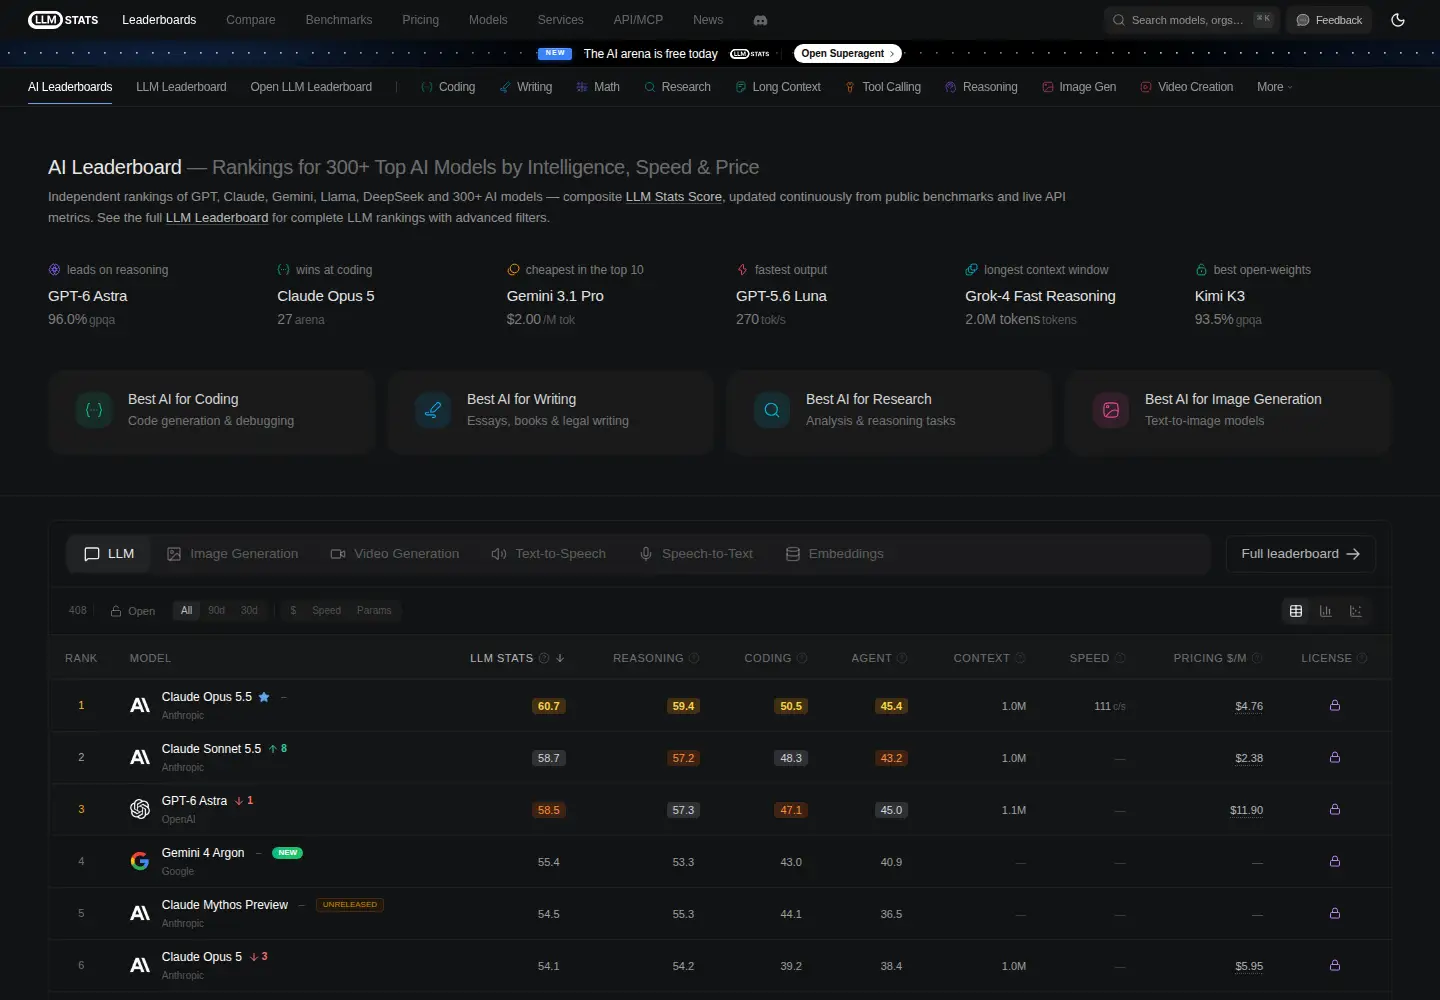Click the Full leaderboard button
The image size is (1440, 1000).
pos(1301,554)
